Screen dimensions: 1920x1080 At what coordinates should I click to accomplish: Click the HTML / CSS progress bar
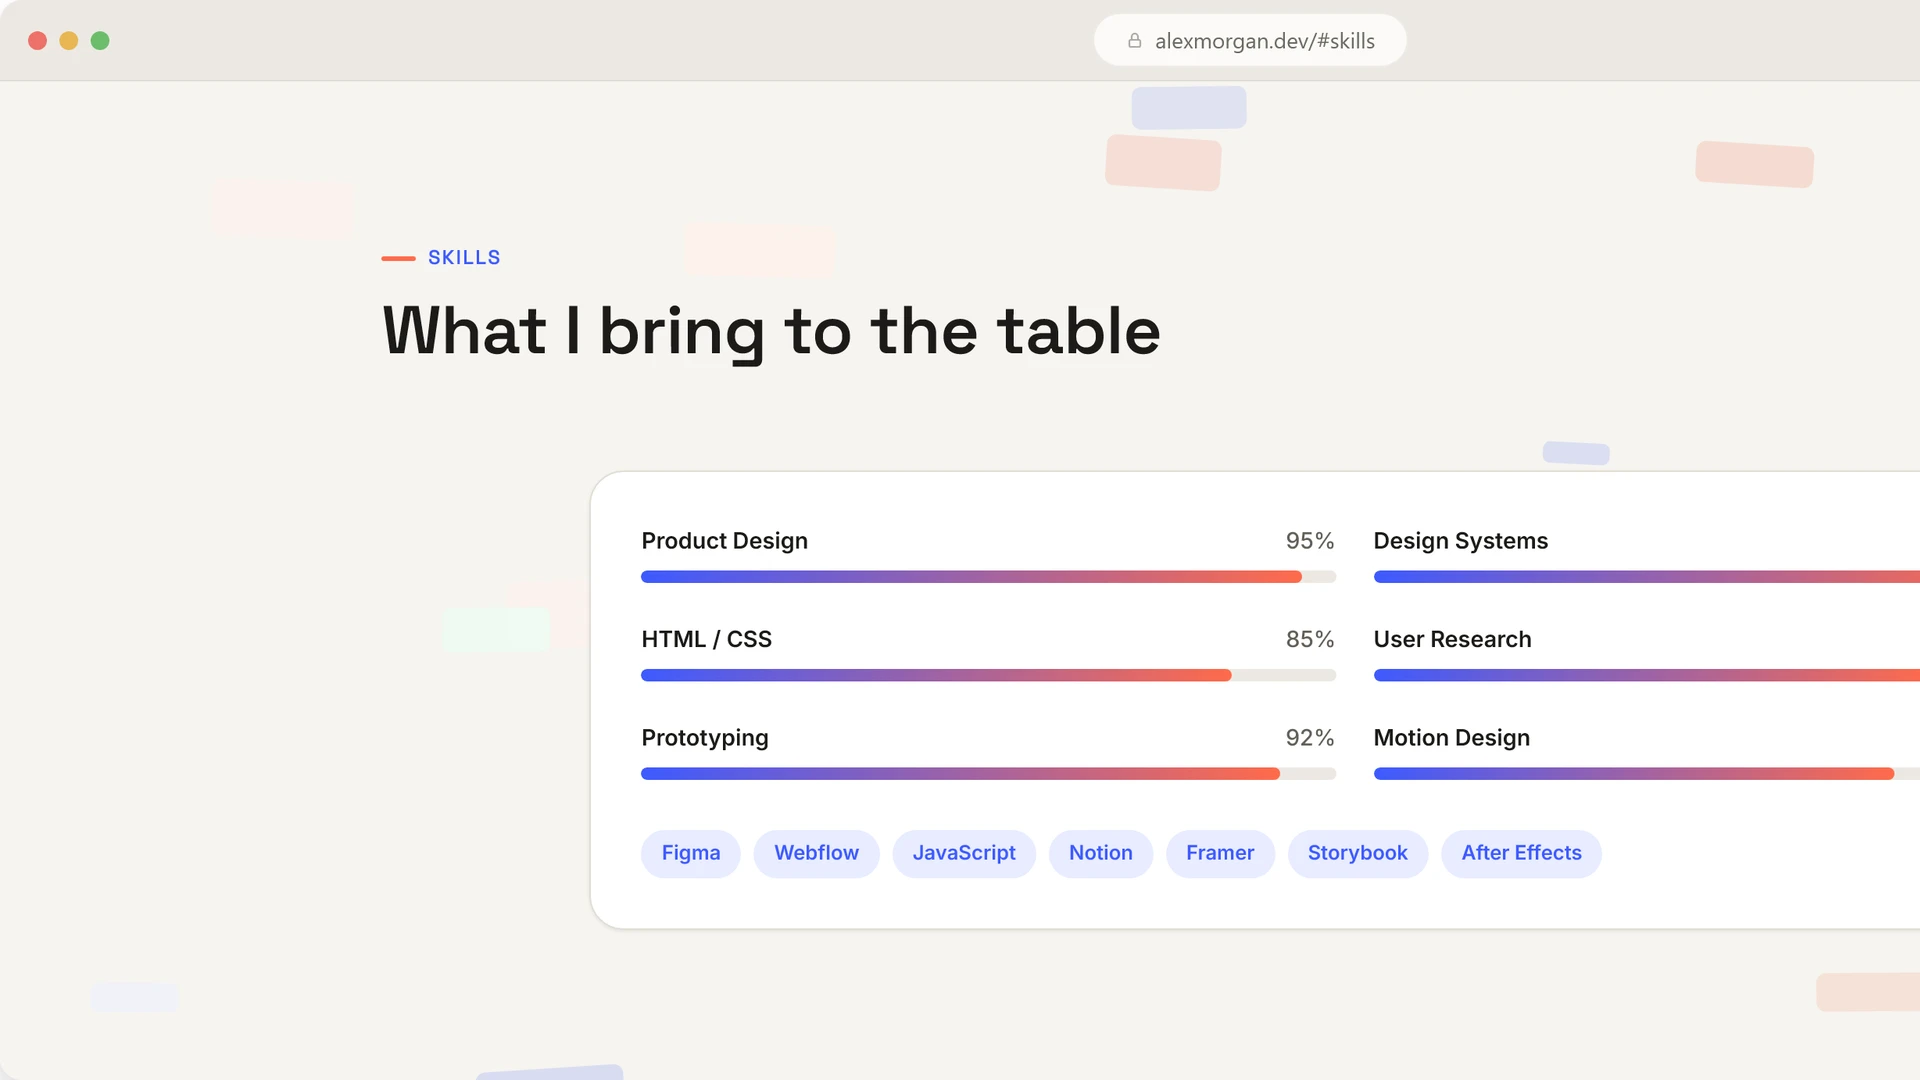point(988,675)
